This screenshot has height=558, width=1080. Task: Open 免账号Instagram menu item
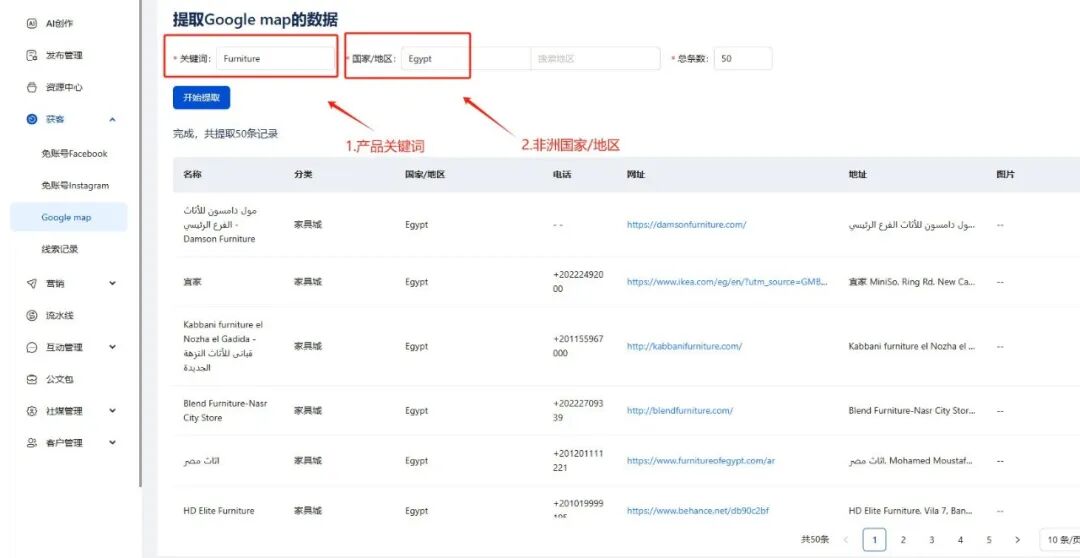(75, 185)
